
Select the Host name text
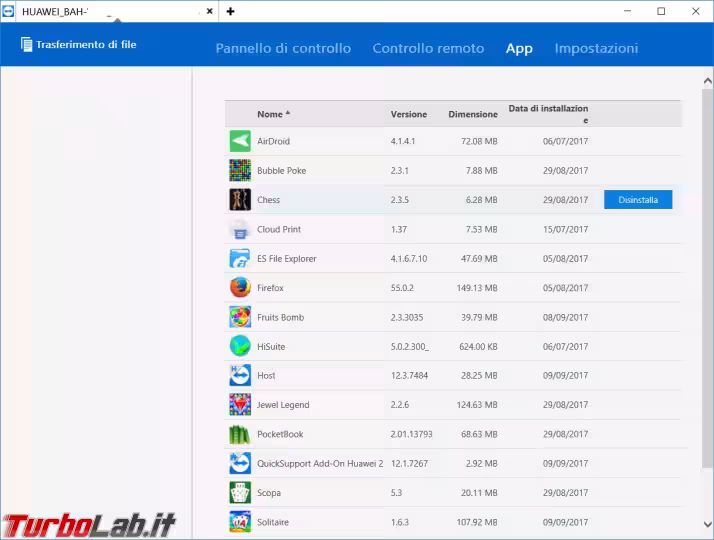point(266,376)
